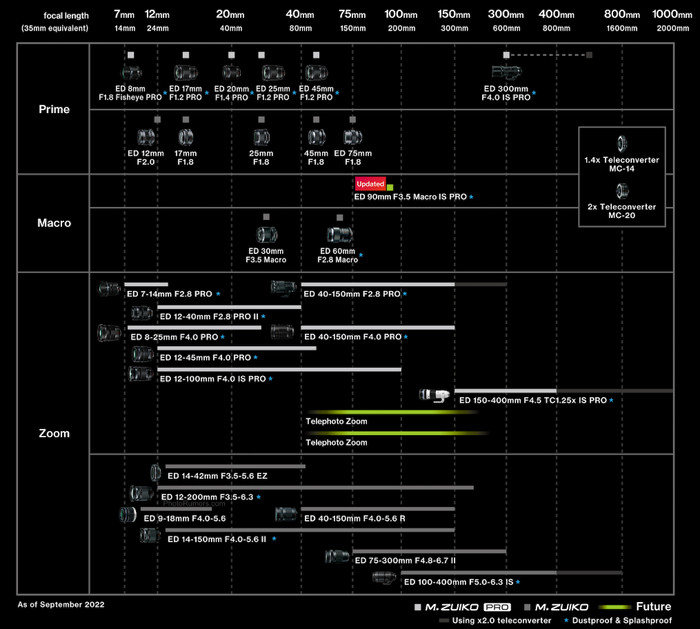700x629 pixels.
Task: Click the ED 60mm F2.8 Macro lens image
Action: 340,234
